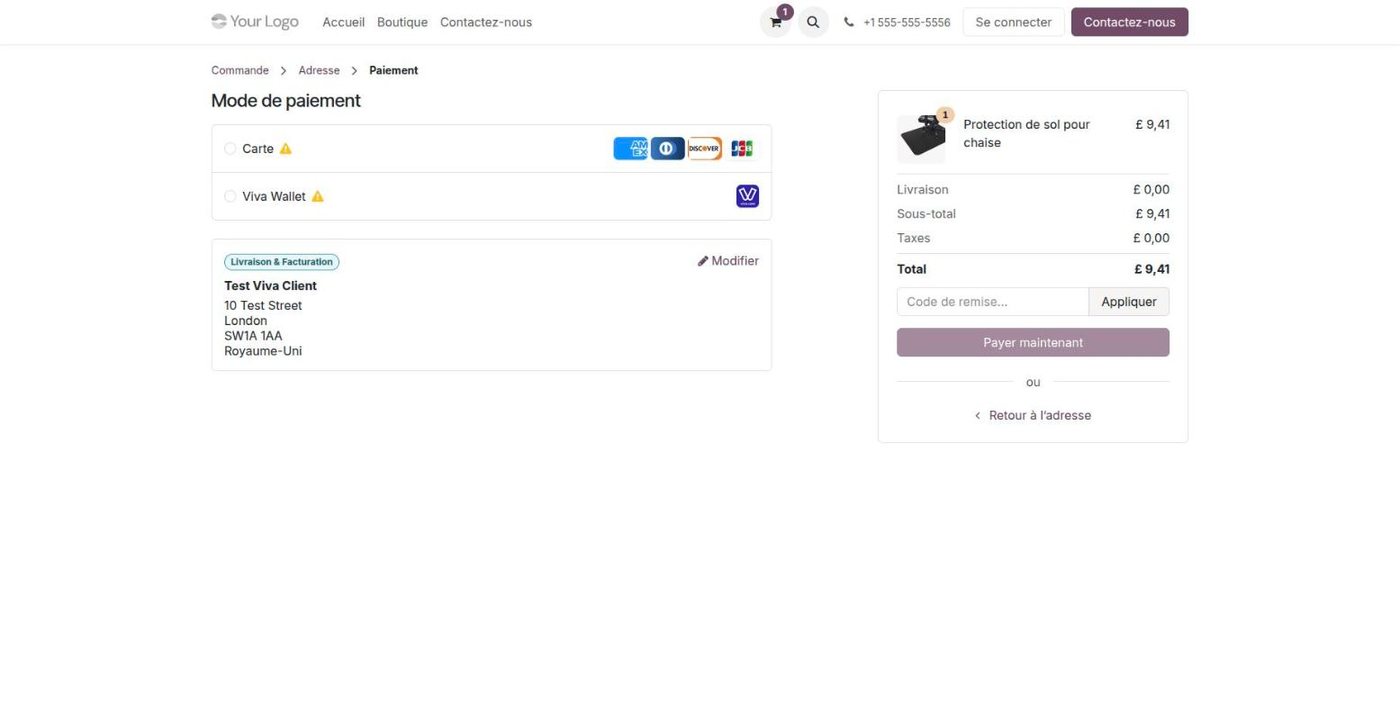Select the Viva Wallet radio button
The height and width of the screenshot is (706, 1400).
click(x=230, y=197)
